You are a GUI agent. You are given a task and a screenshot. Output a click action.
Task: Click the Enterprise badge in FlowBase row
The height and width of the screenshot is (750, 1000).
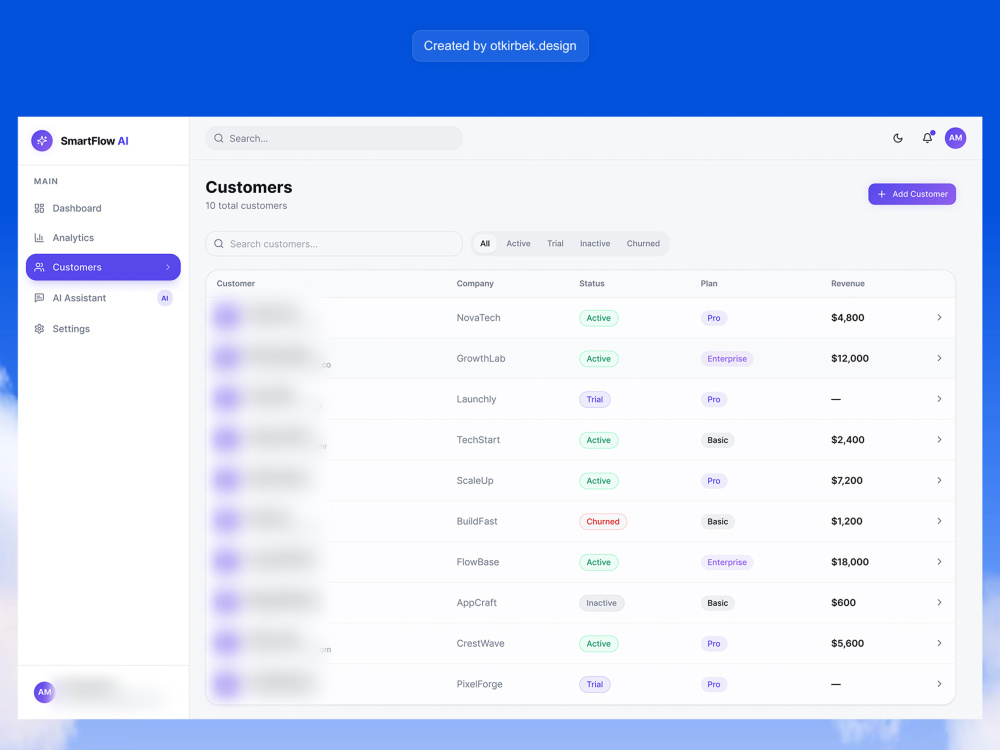[x=726, y=562]
